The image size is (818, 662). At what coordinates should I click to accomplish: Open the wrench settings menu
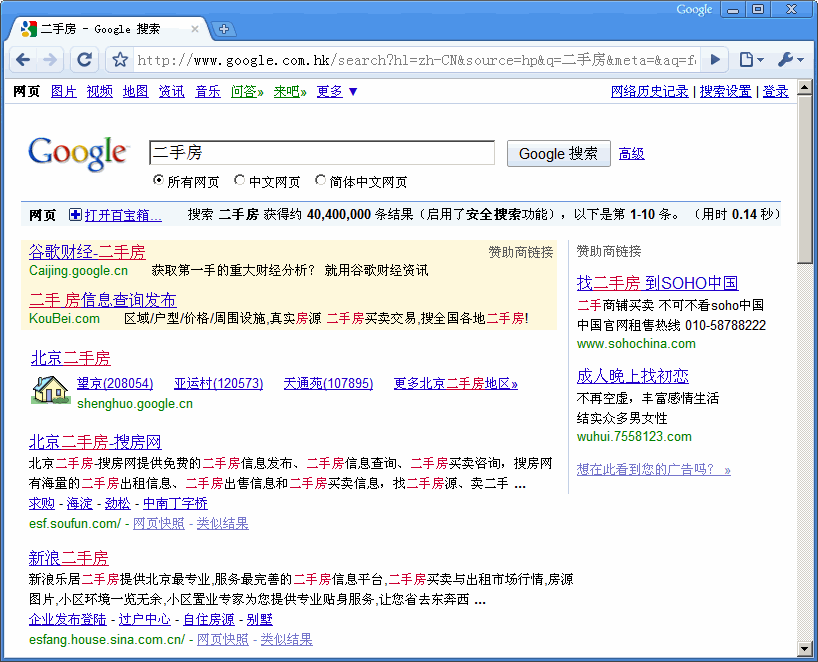790,60
